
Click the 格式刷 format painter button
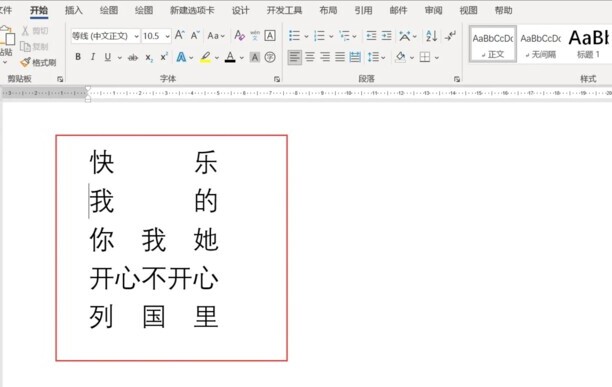pyautogui.click(x=38, y=62)
